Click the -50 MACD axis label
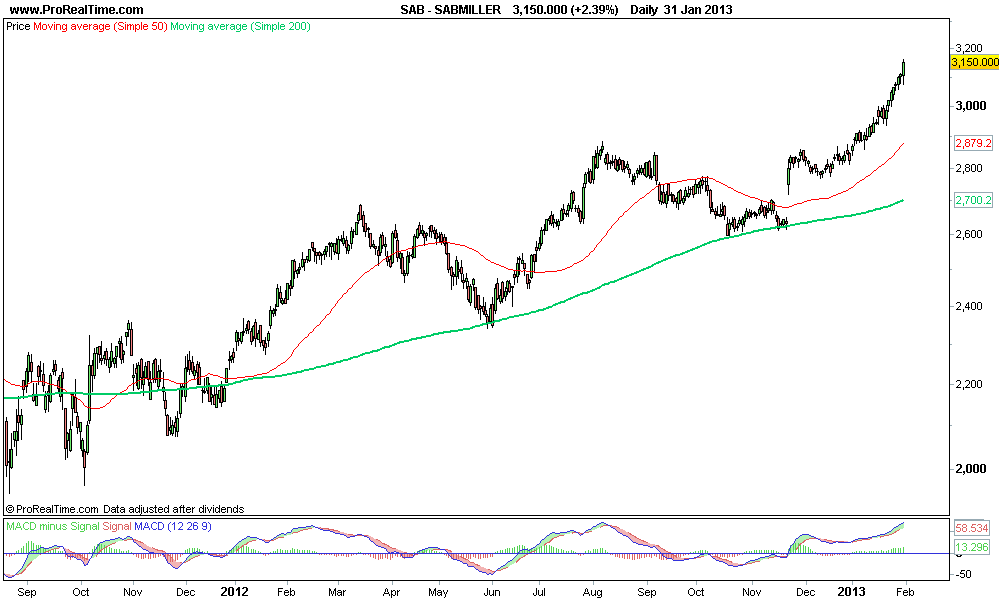 [x=963, y=574]
